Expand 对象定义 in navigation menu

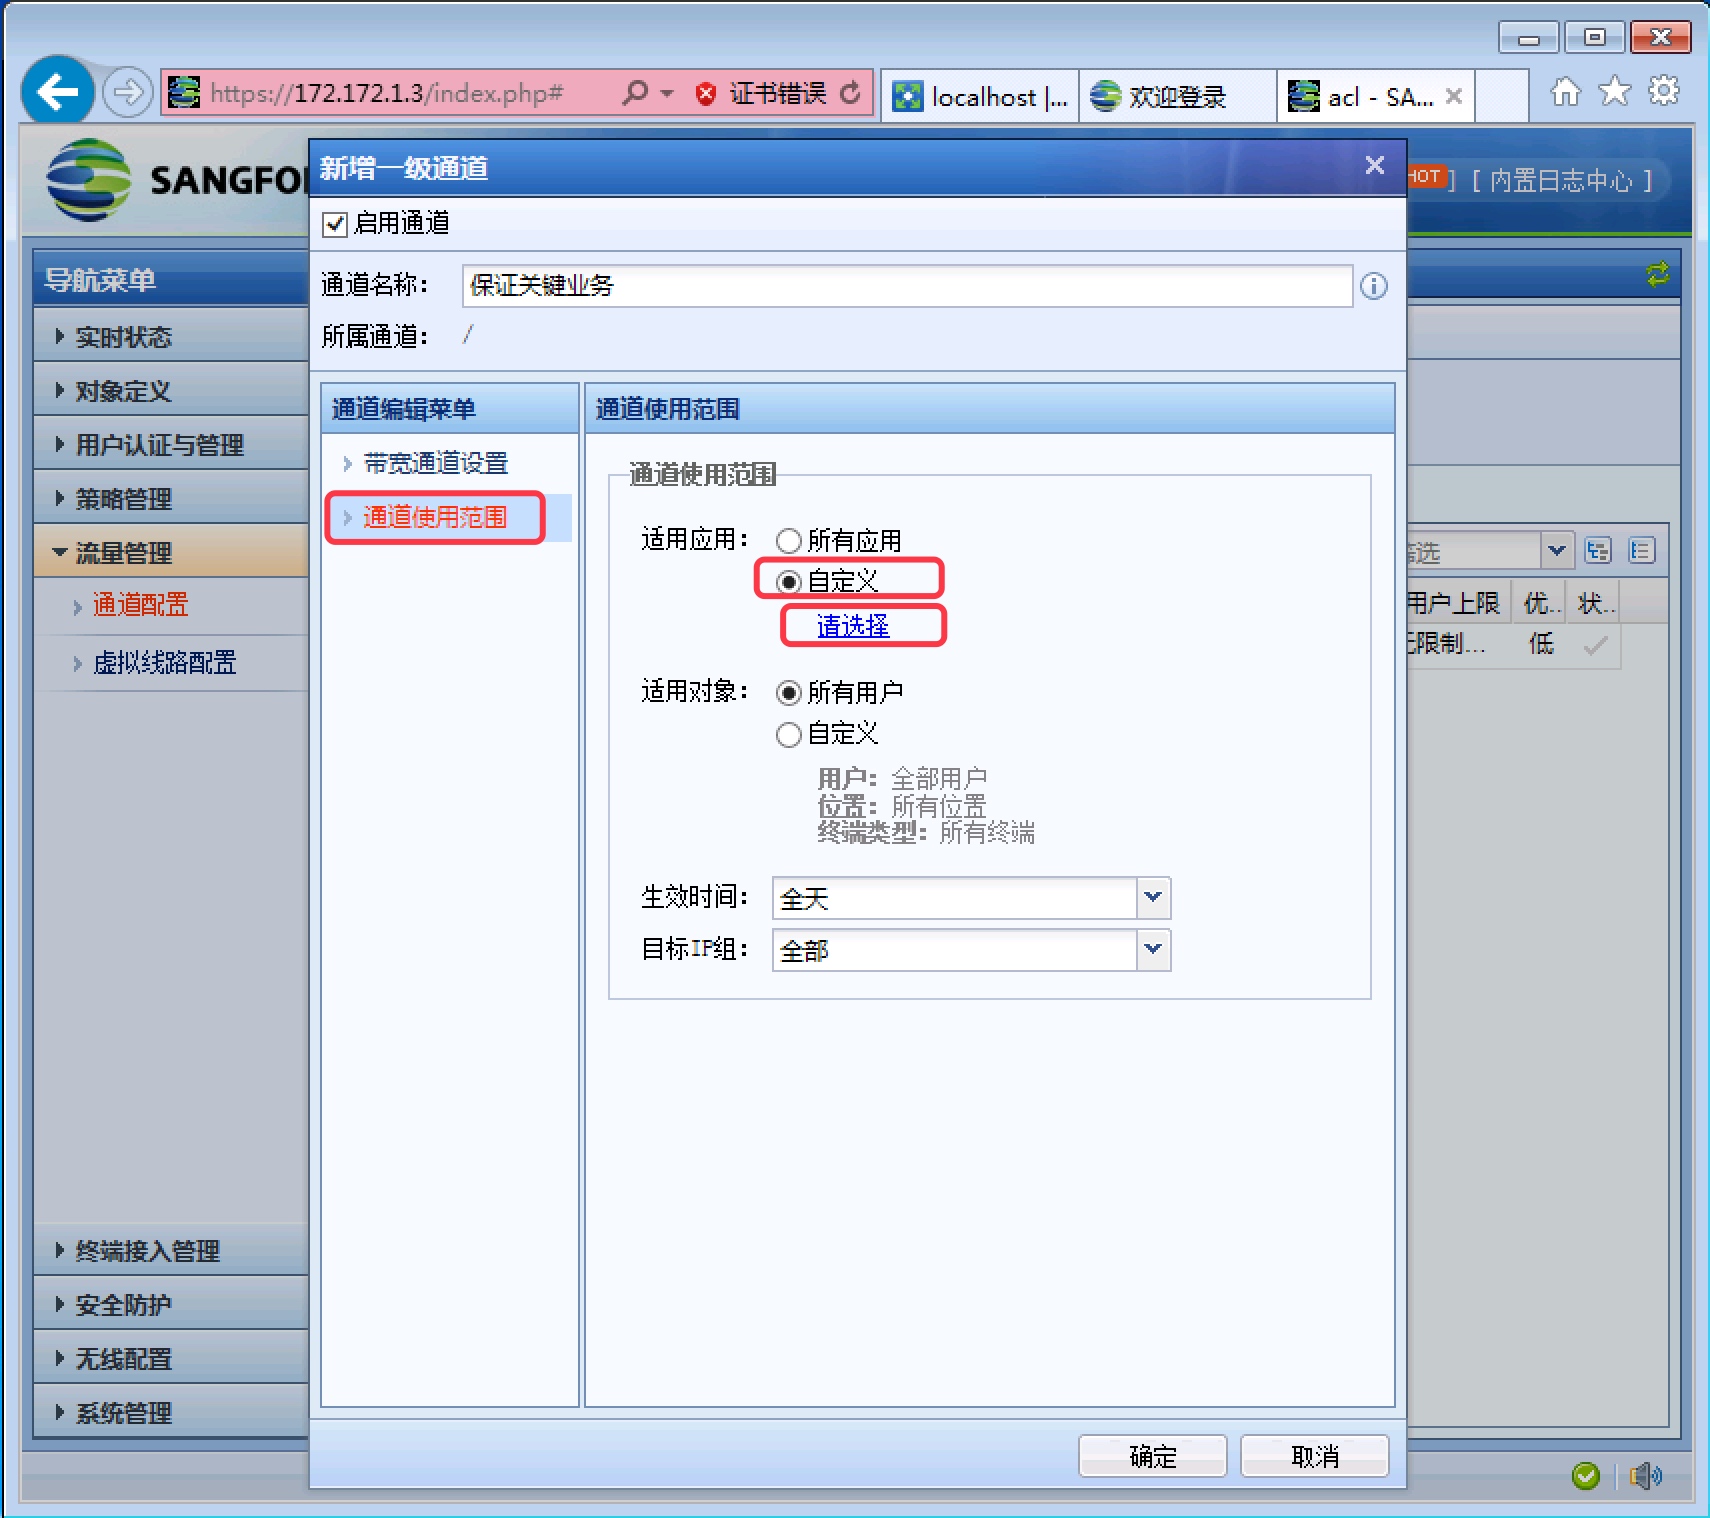point(170,391)
